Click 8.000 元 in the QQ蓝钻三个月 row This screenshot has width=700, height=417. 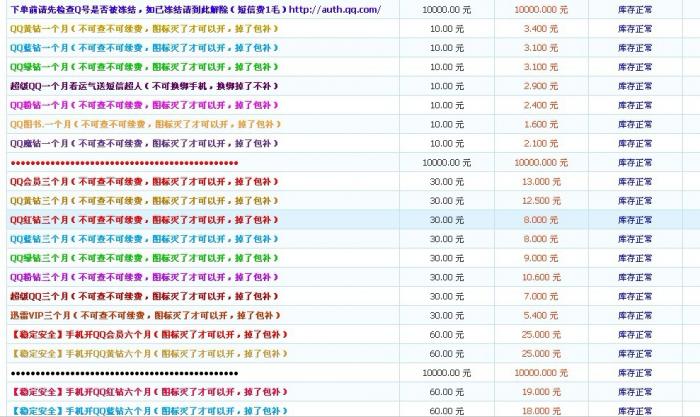click(541, 239)
